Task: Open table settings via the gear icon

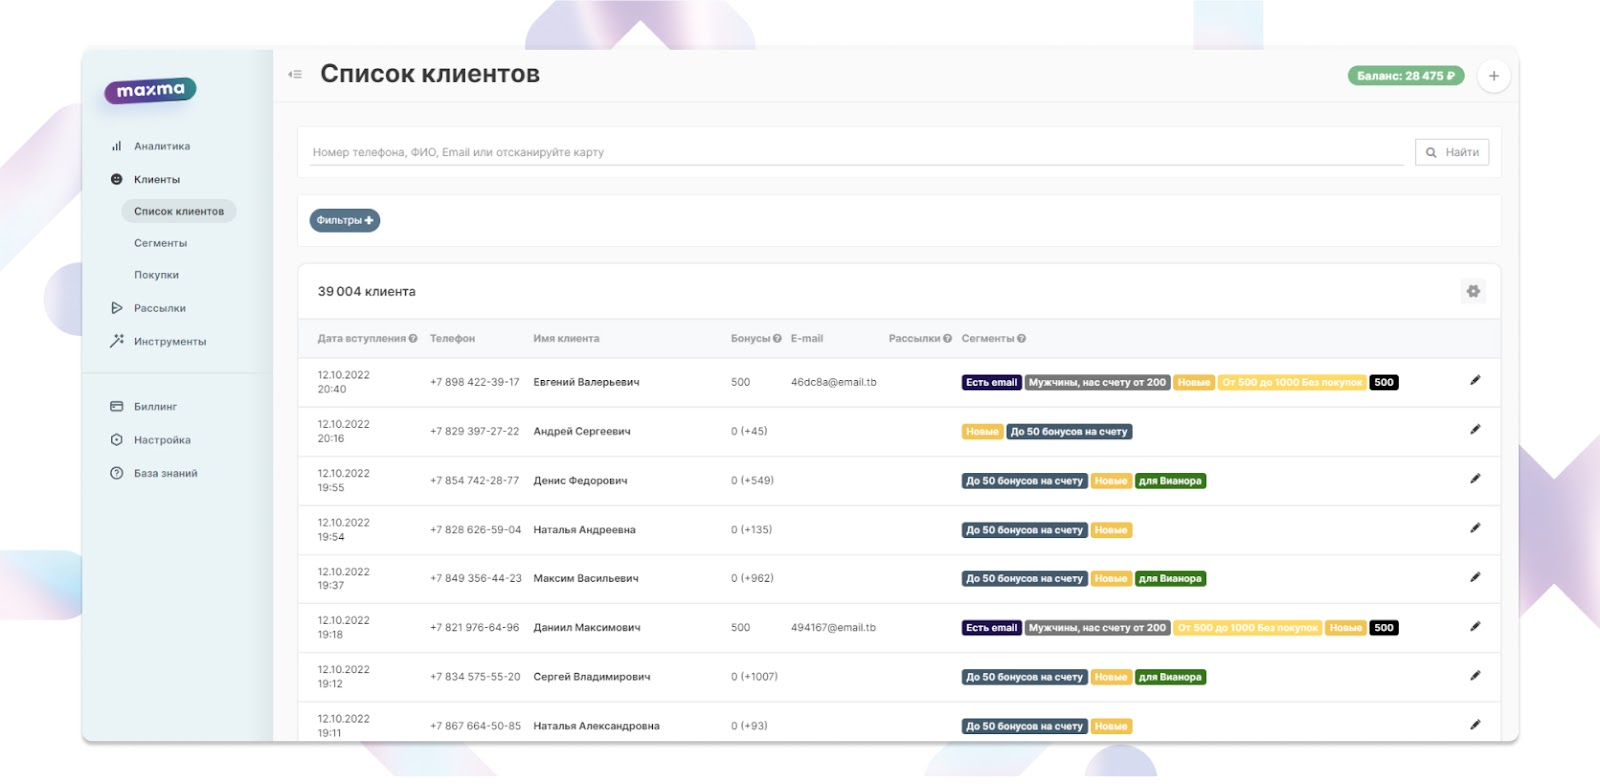Action: pyautogui.click(x=1473, y=291)
